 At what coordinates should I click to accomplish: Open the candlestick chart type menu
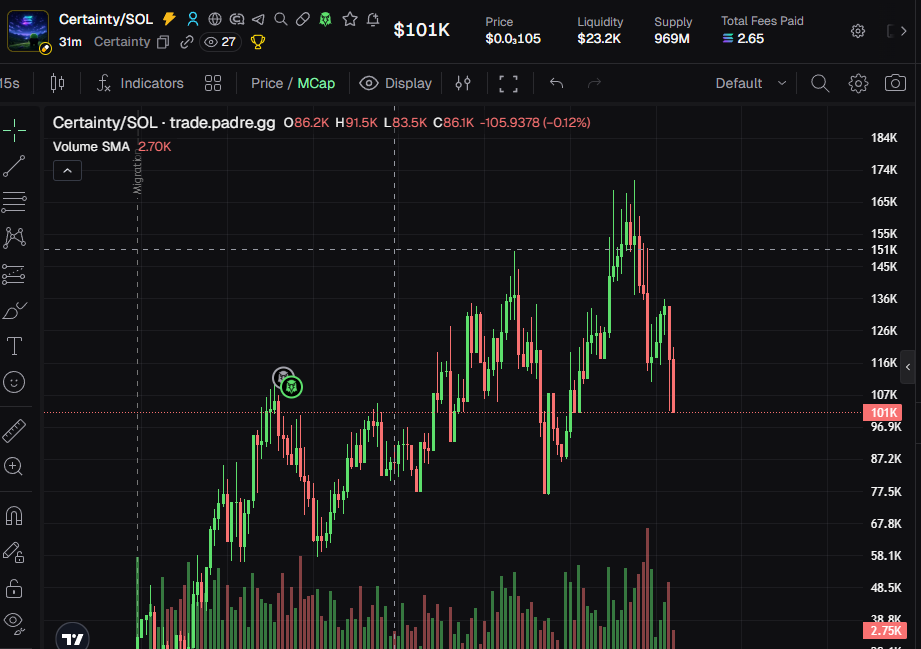[57, 83]
